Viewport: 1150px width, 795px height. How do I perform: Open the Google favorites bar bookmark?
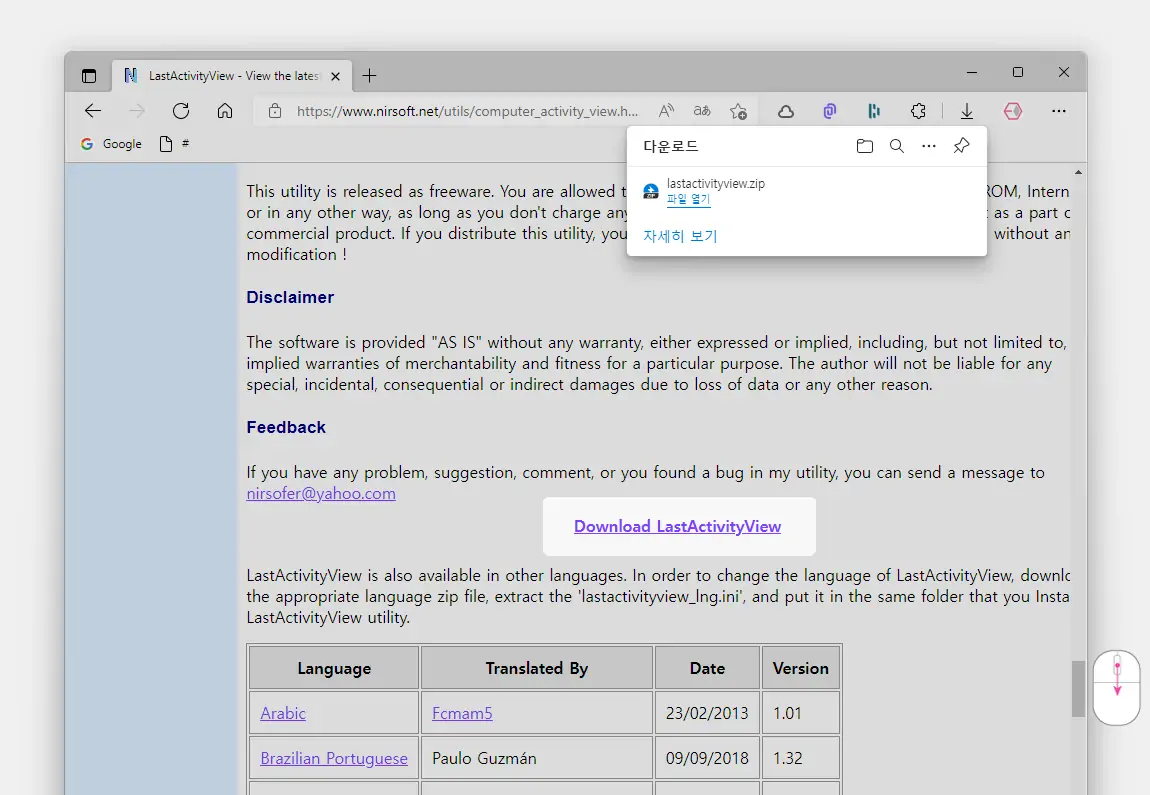coord(111,144)
